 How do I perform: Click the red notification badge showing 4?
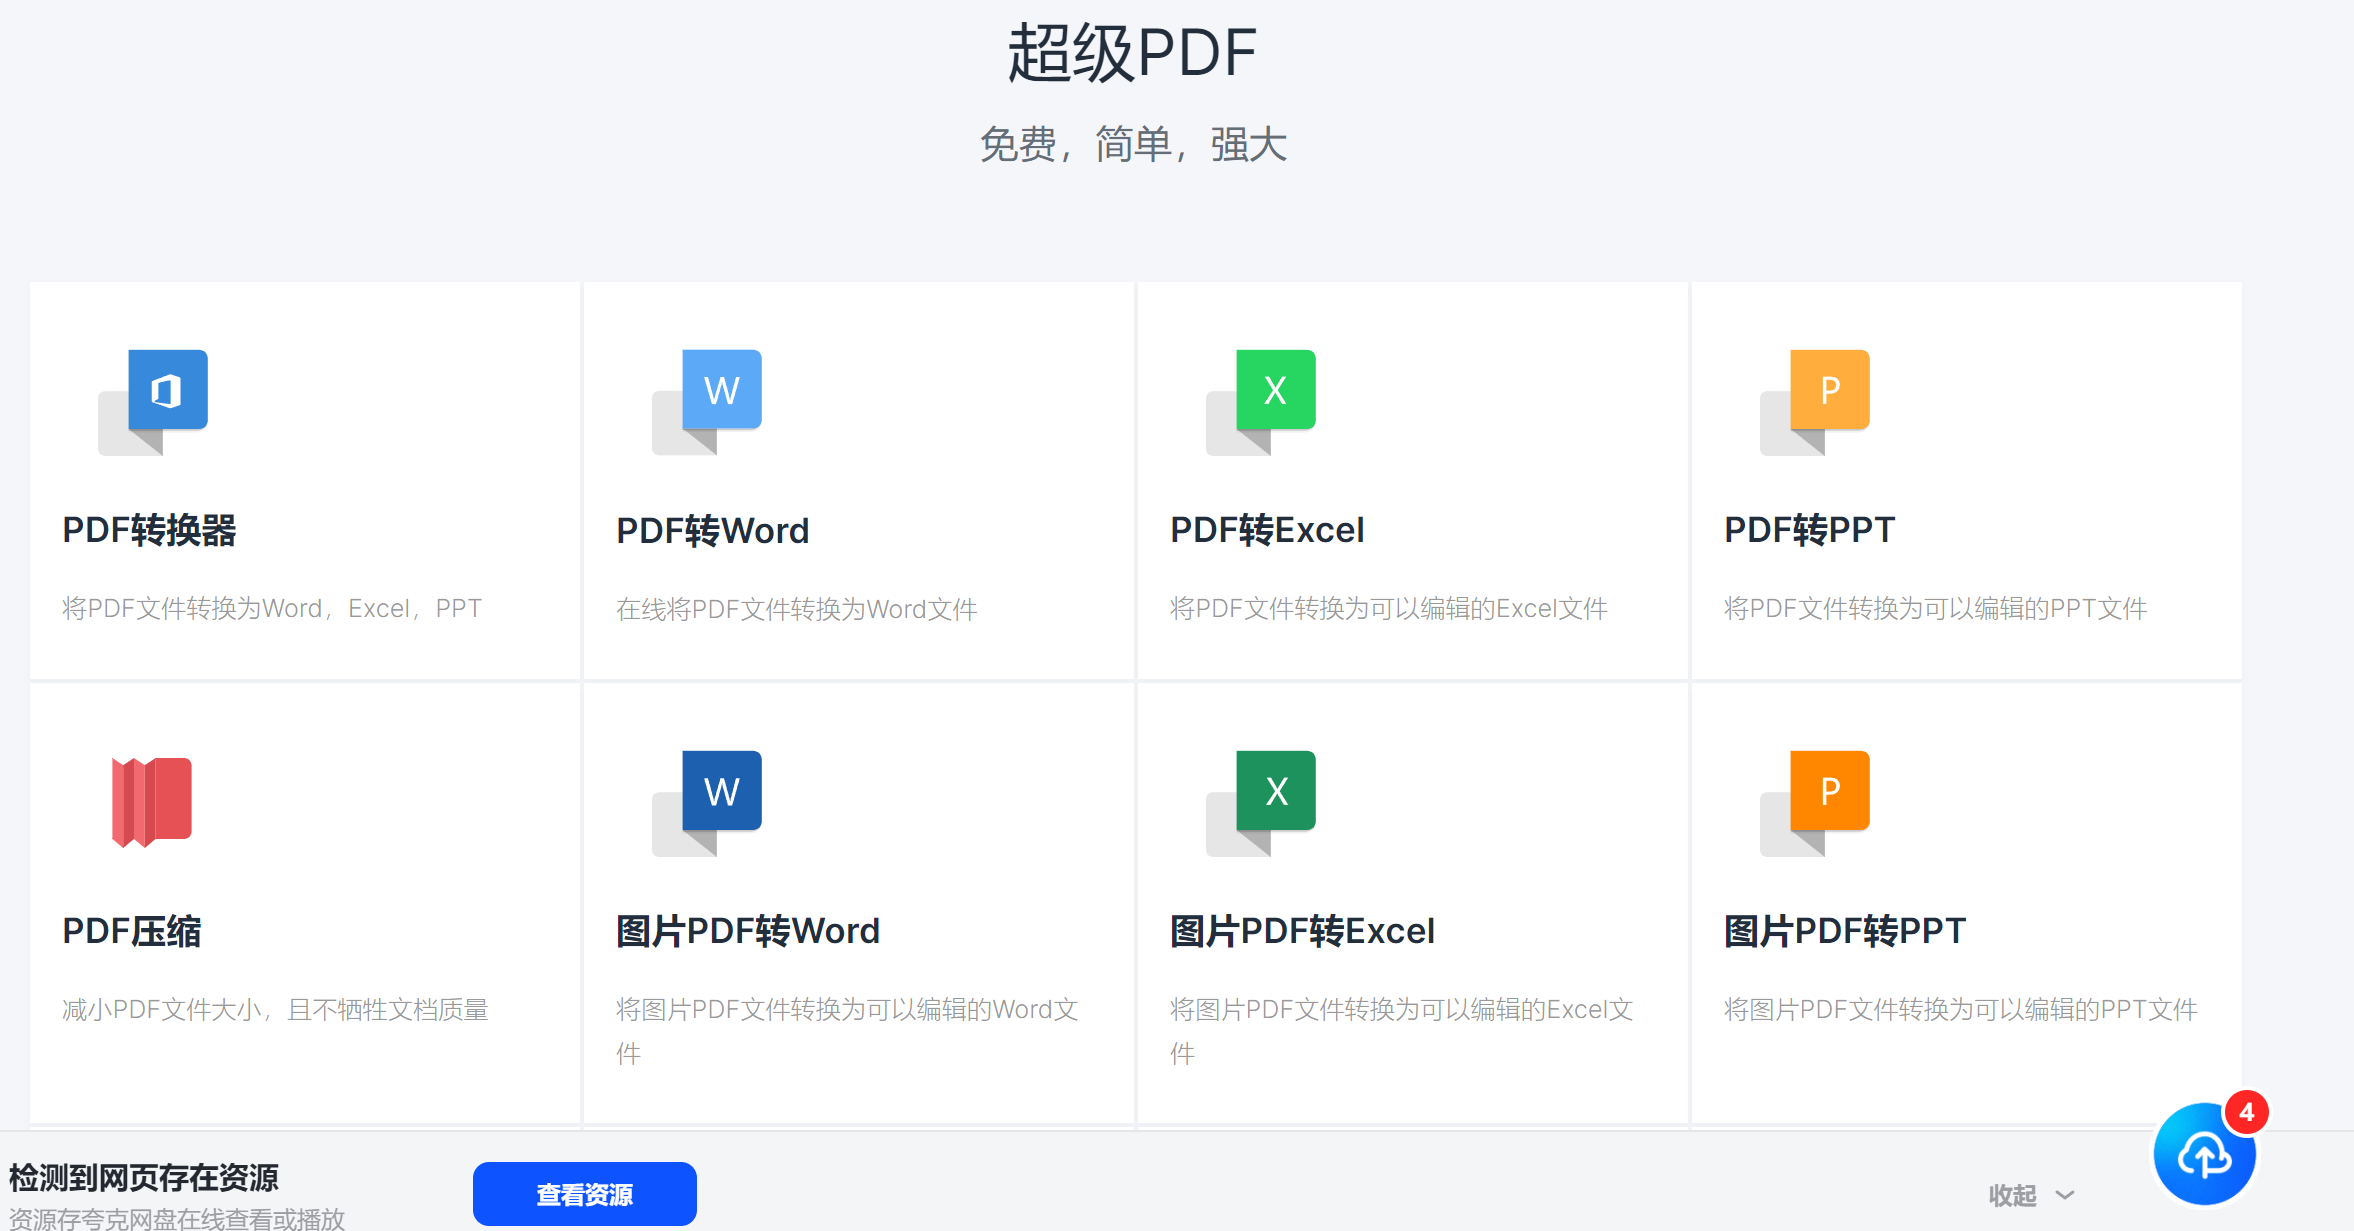(2246, 1112)
